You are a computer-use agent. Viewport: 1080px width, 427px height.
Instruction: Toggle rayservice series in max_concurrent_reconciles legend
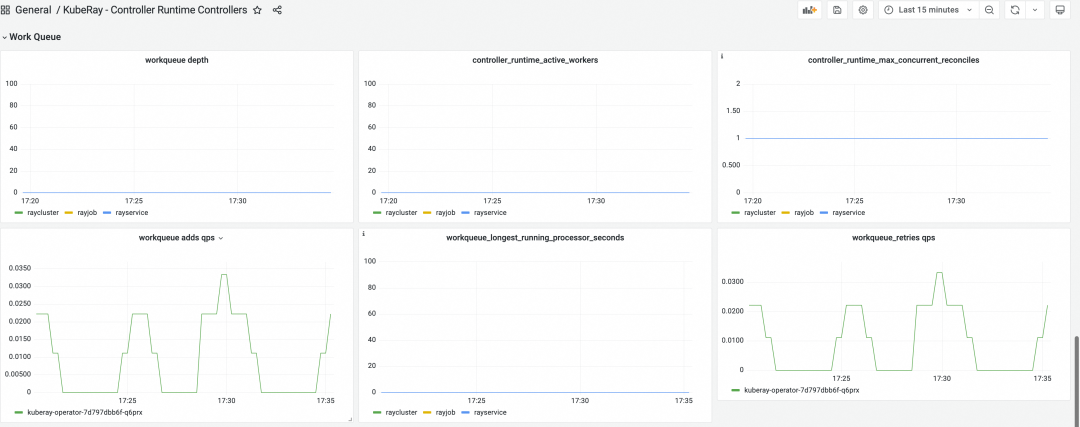point(848,213)
